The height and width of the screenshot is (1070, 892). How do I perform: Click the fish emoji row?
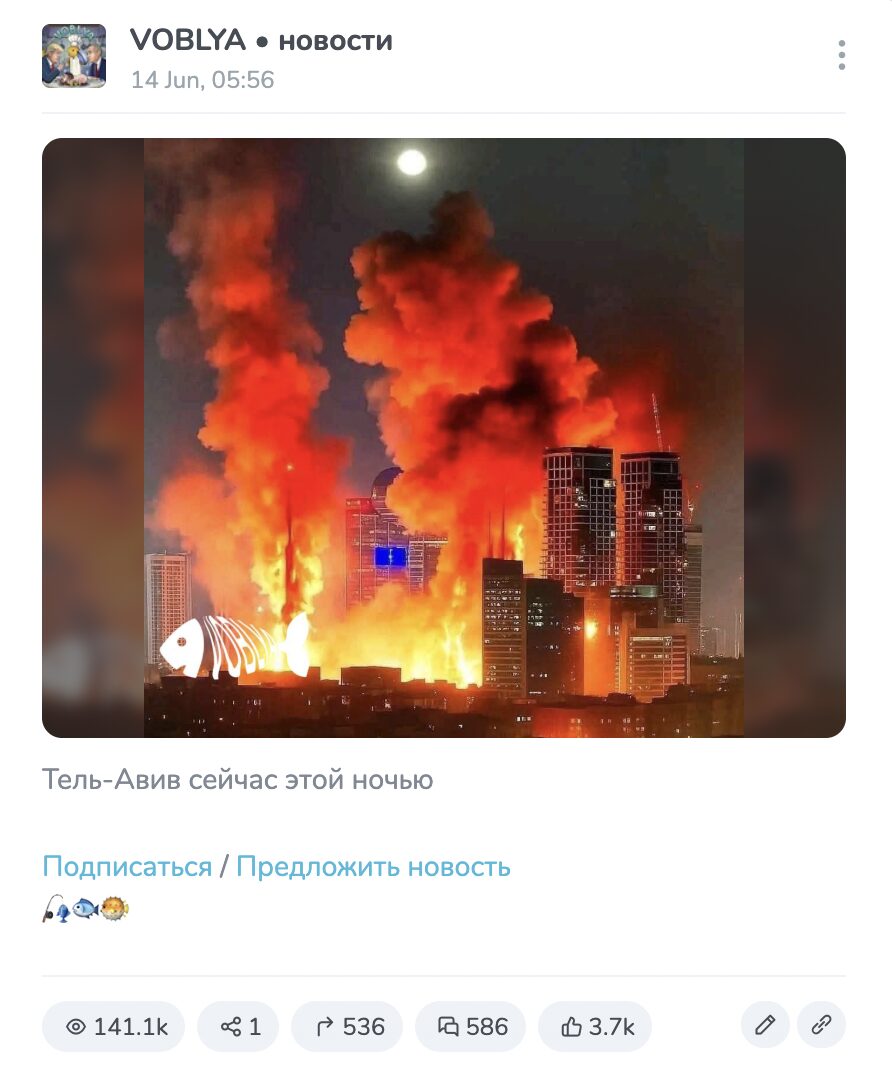86,909
